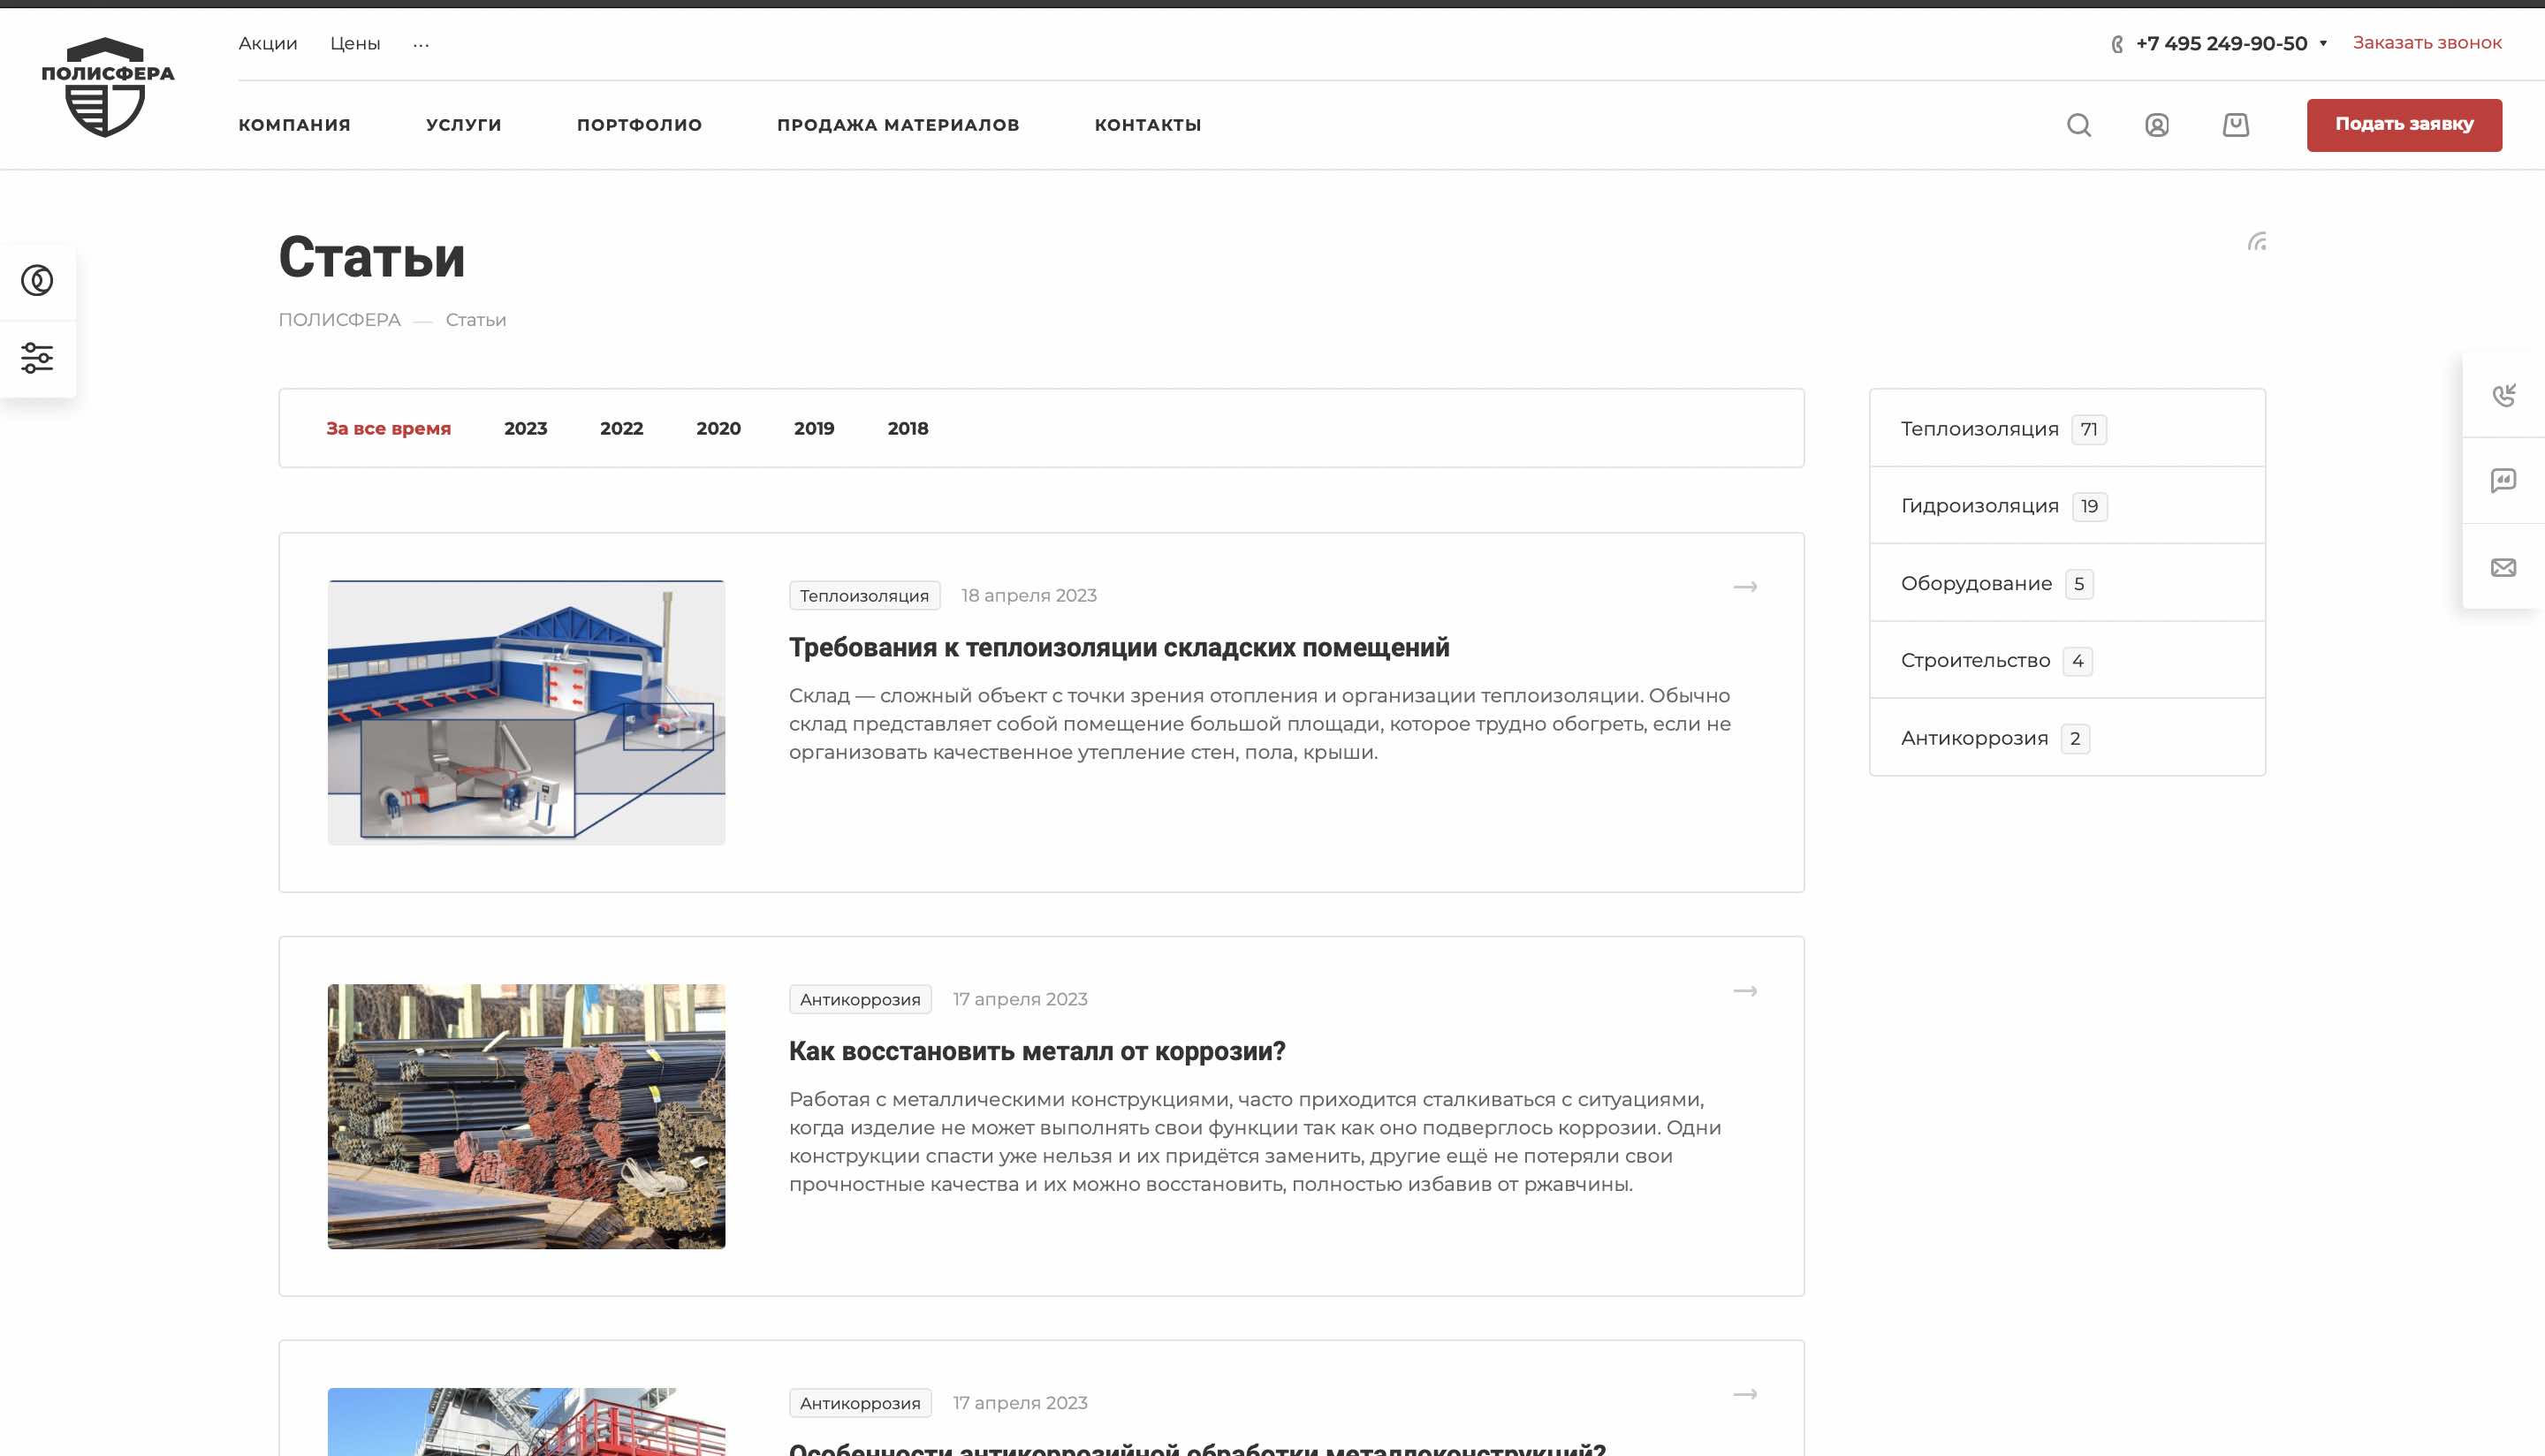Click the callback phone widget icon
The width and height of the screenshot is (2545, 1456).
(x=2503, y=395)
